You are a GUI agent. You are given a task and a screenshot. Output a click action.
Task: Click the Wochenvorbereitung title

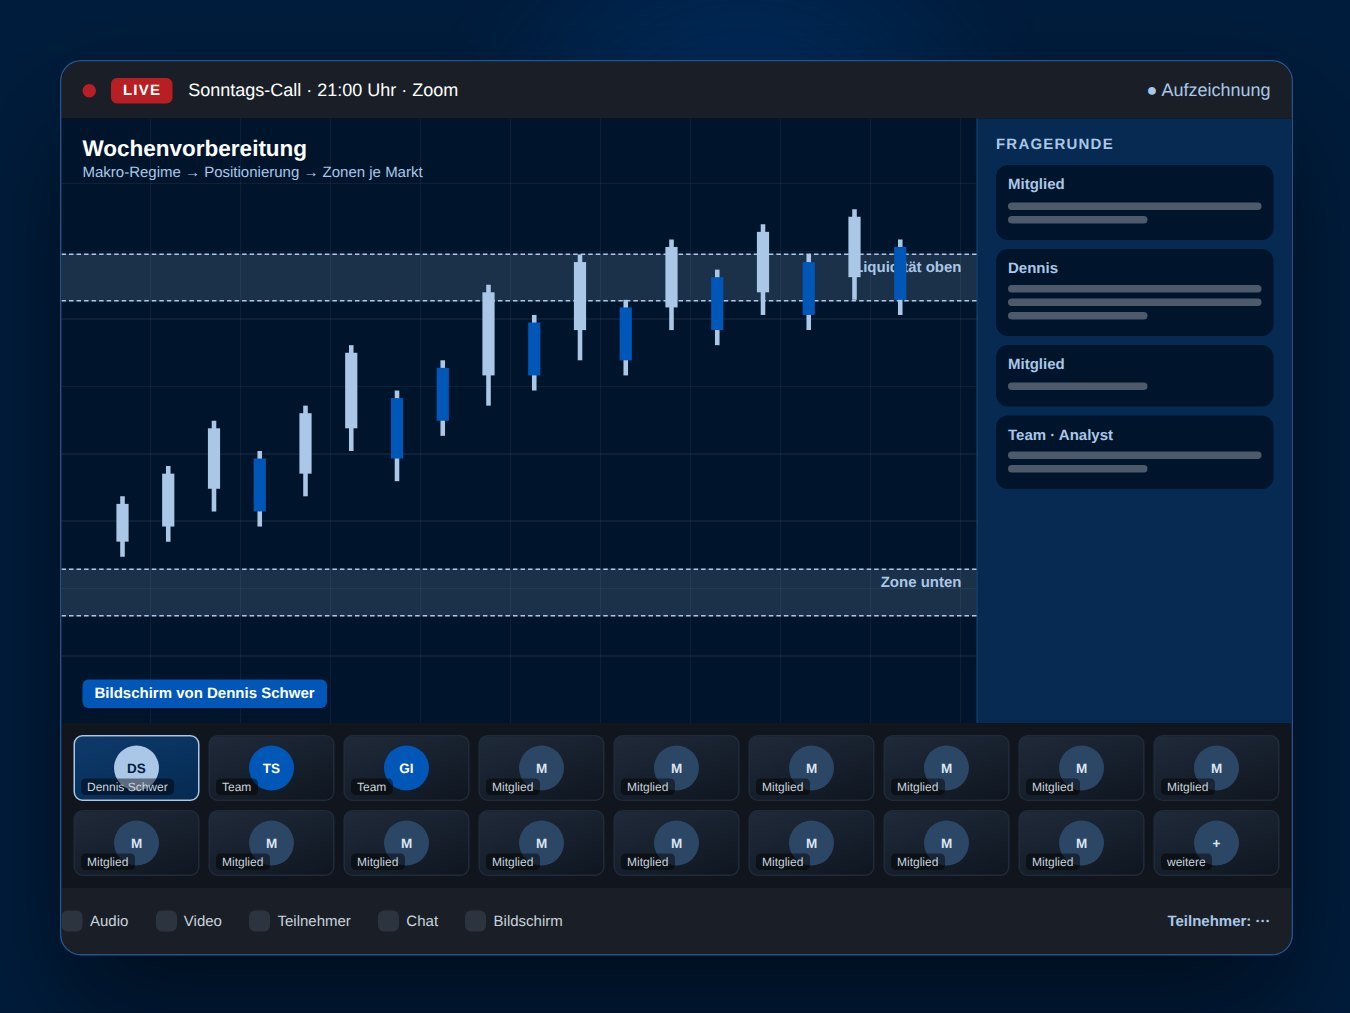point(194,148)
